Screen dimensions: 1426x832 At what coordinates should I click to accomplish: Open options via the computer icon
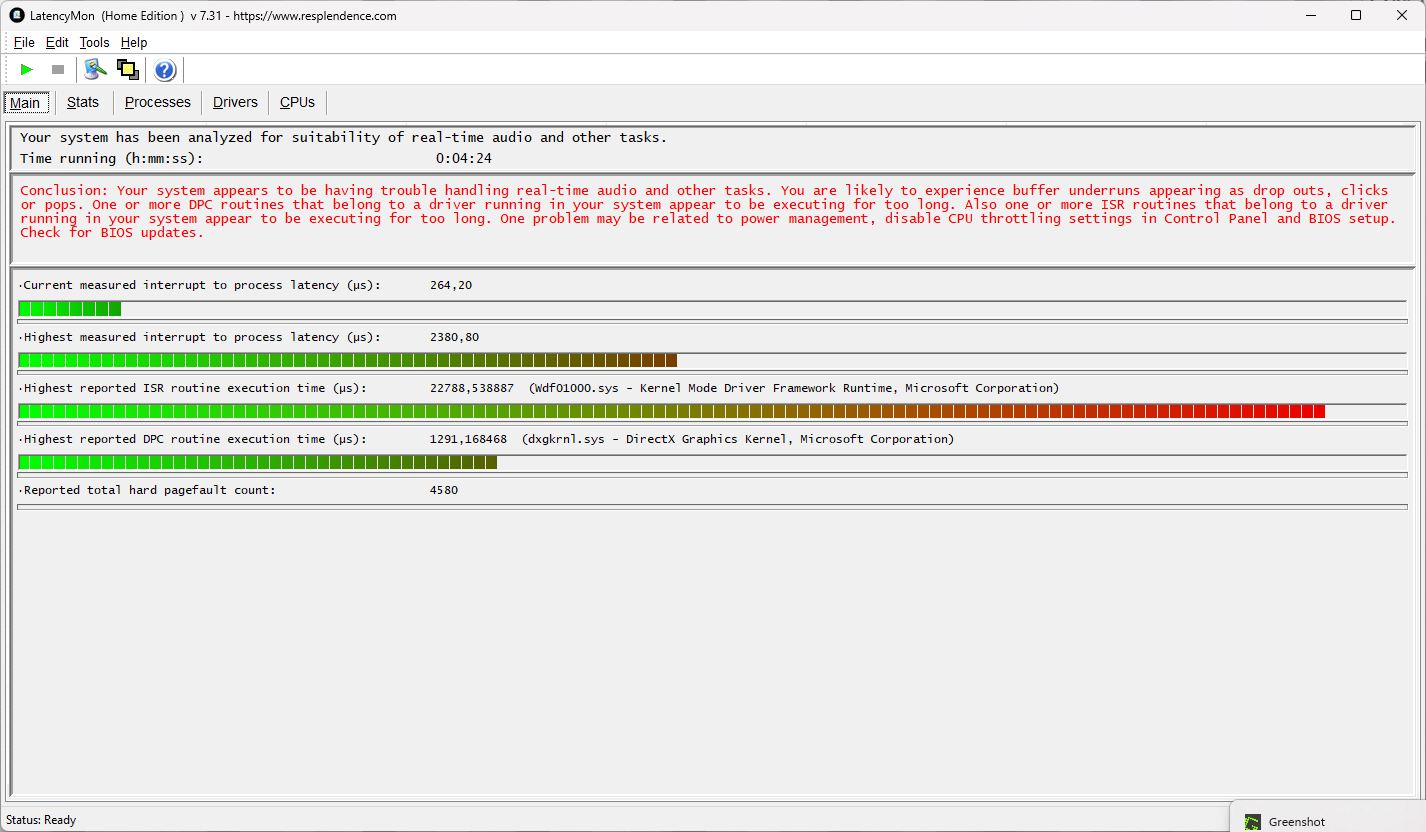[95, 69]
